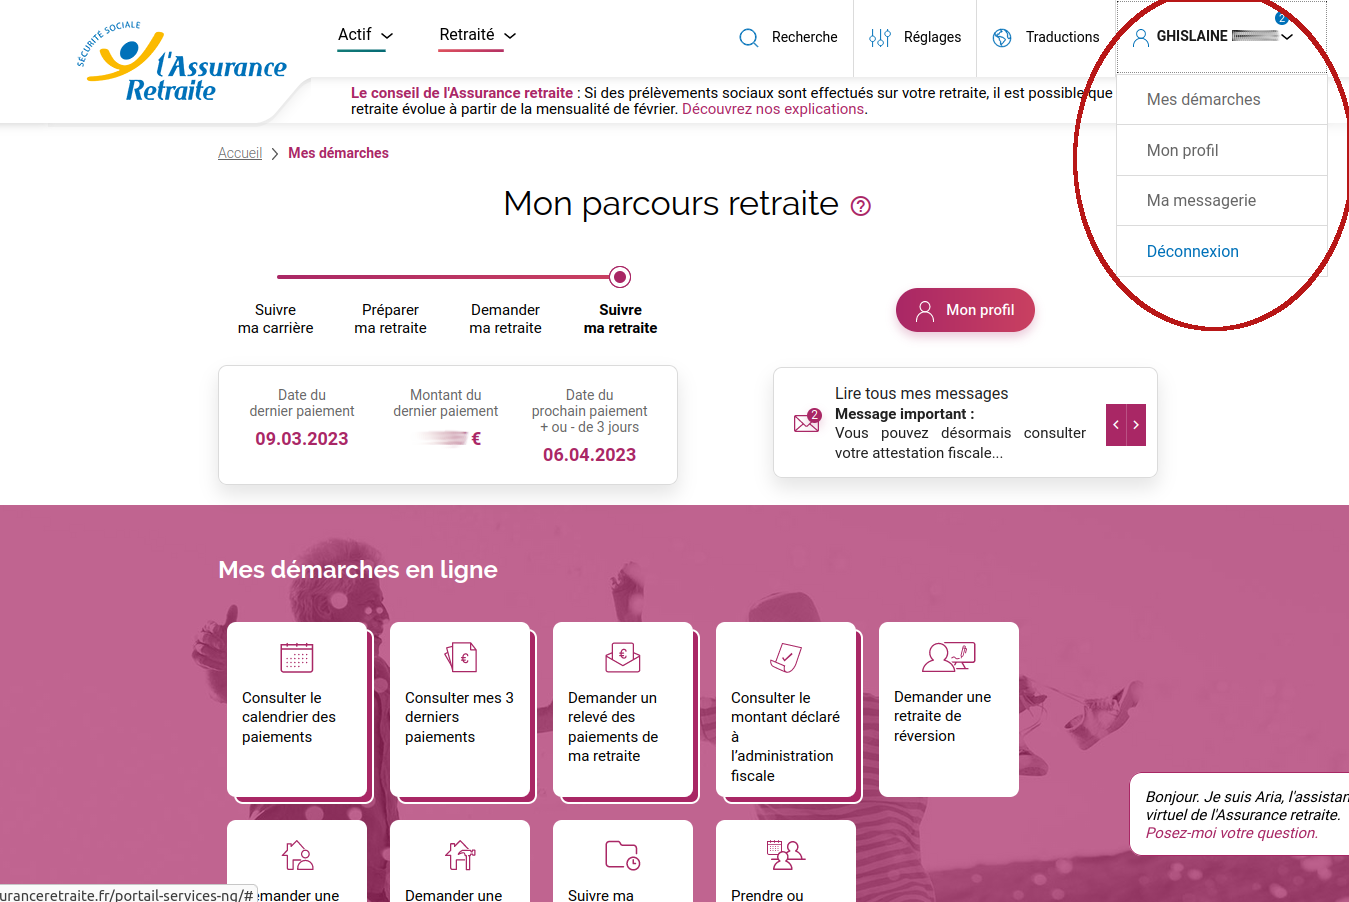The width and height of the screenshot is (1349, 902).
Task: Click the help question mark beside Mon parcours retraite
Action: (x=861, y=206)
